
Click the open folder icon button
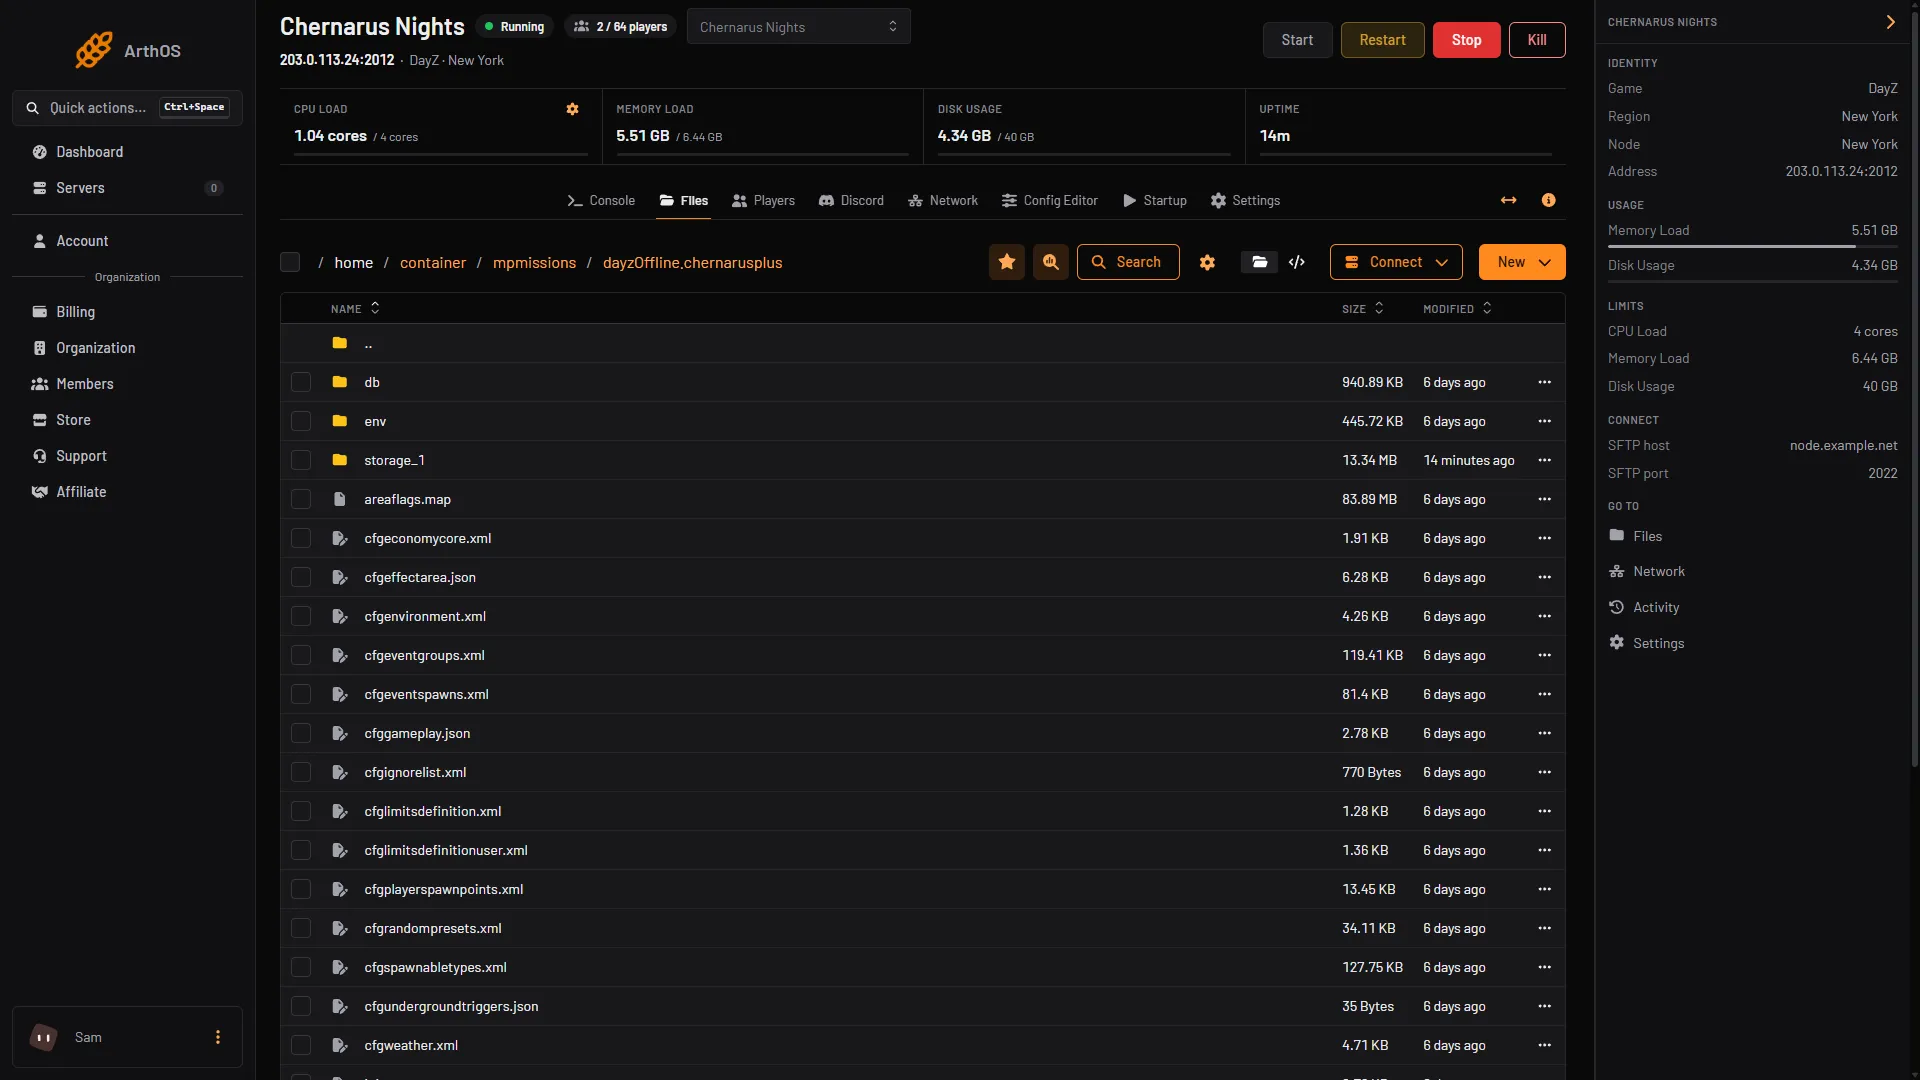click(x=1259, y=262)
